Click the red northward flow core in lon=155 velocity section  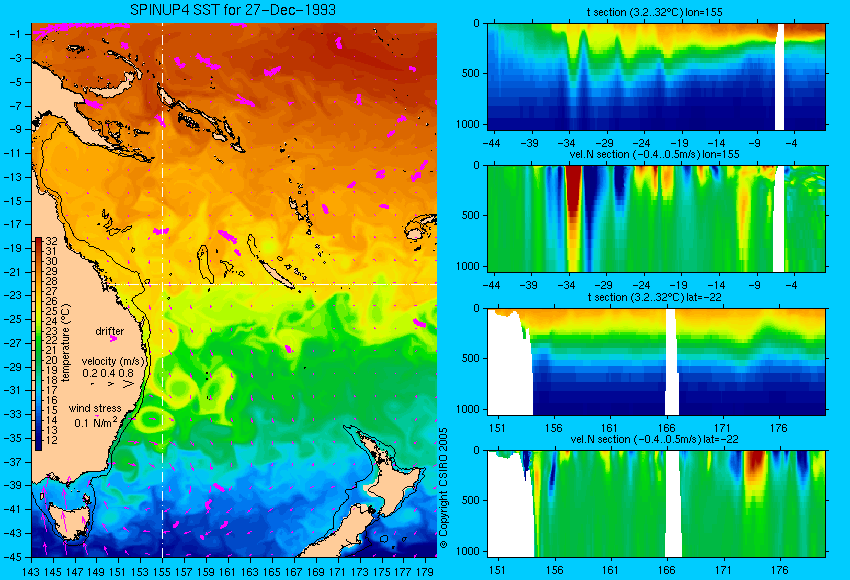pos(572,190)
